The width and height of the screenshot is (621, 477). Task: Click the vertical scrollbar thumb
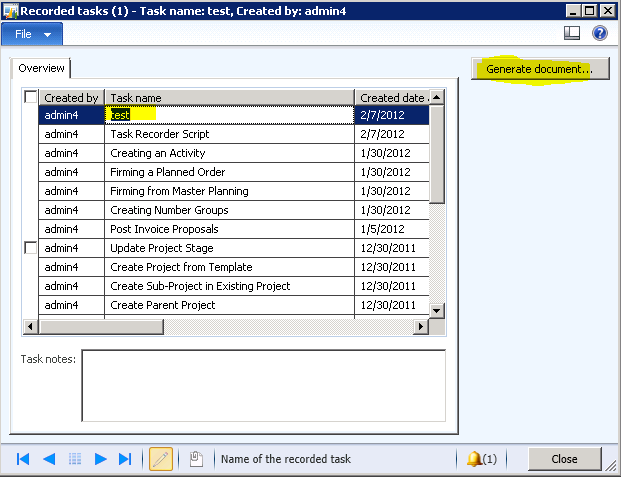click(437, 155)
